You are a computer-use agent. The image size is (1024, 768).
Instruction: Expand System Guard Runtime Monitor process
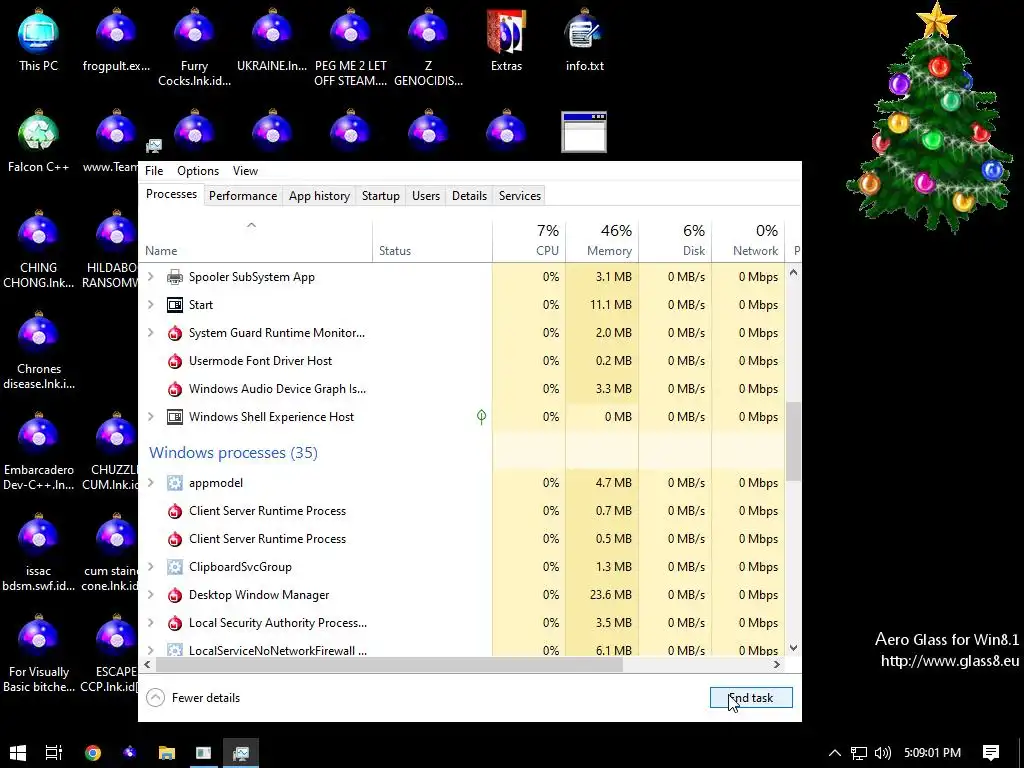(x=151, y=333)
